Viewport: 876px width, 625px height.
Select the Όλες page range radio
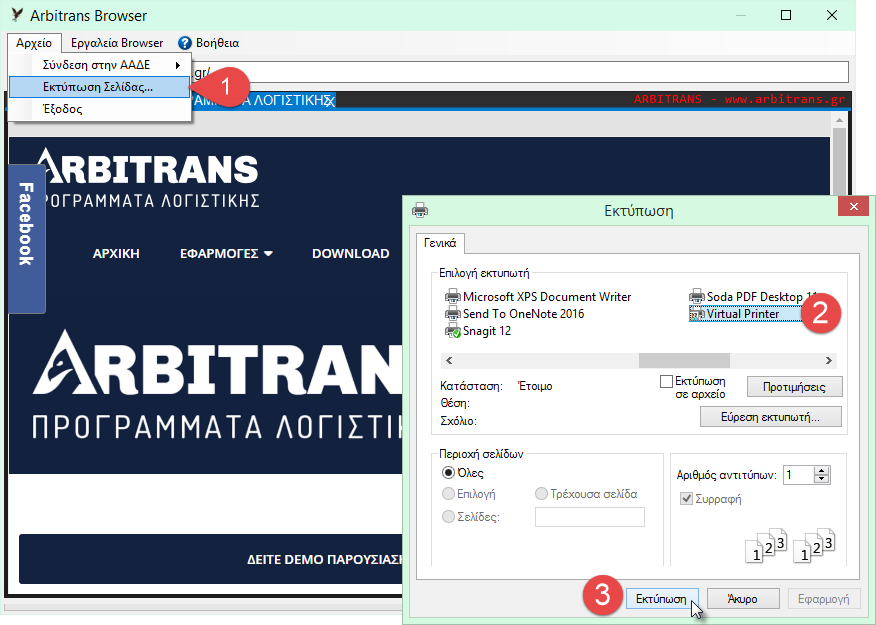pyautogui.click(x=448, y=473)
